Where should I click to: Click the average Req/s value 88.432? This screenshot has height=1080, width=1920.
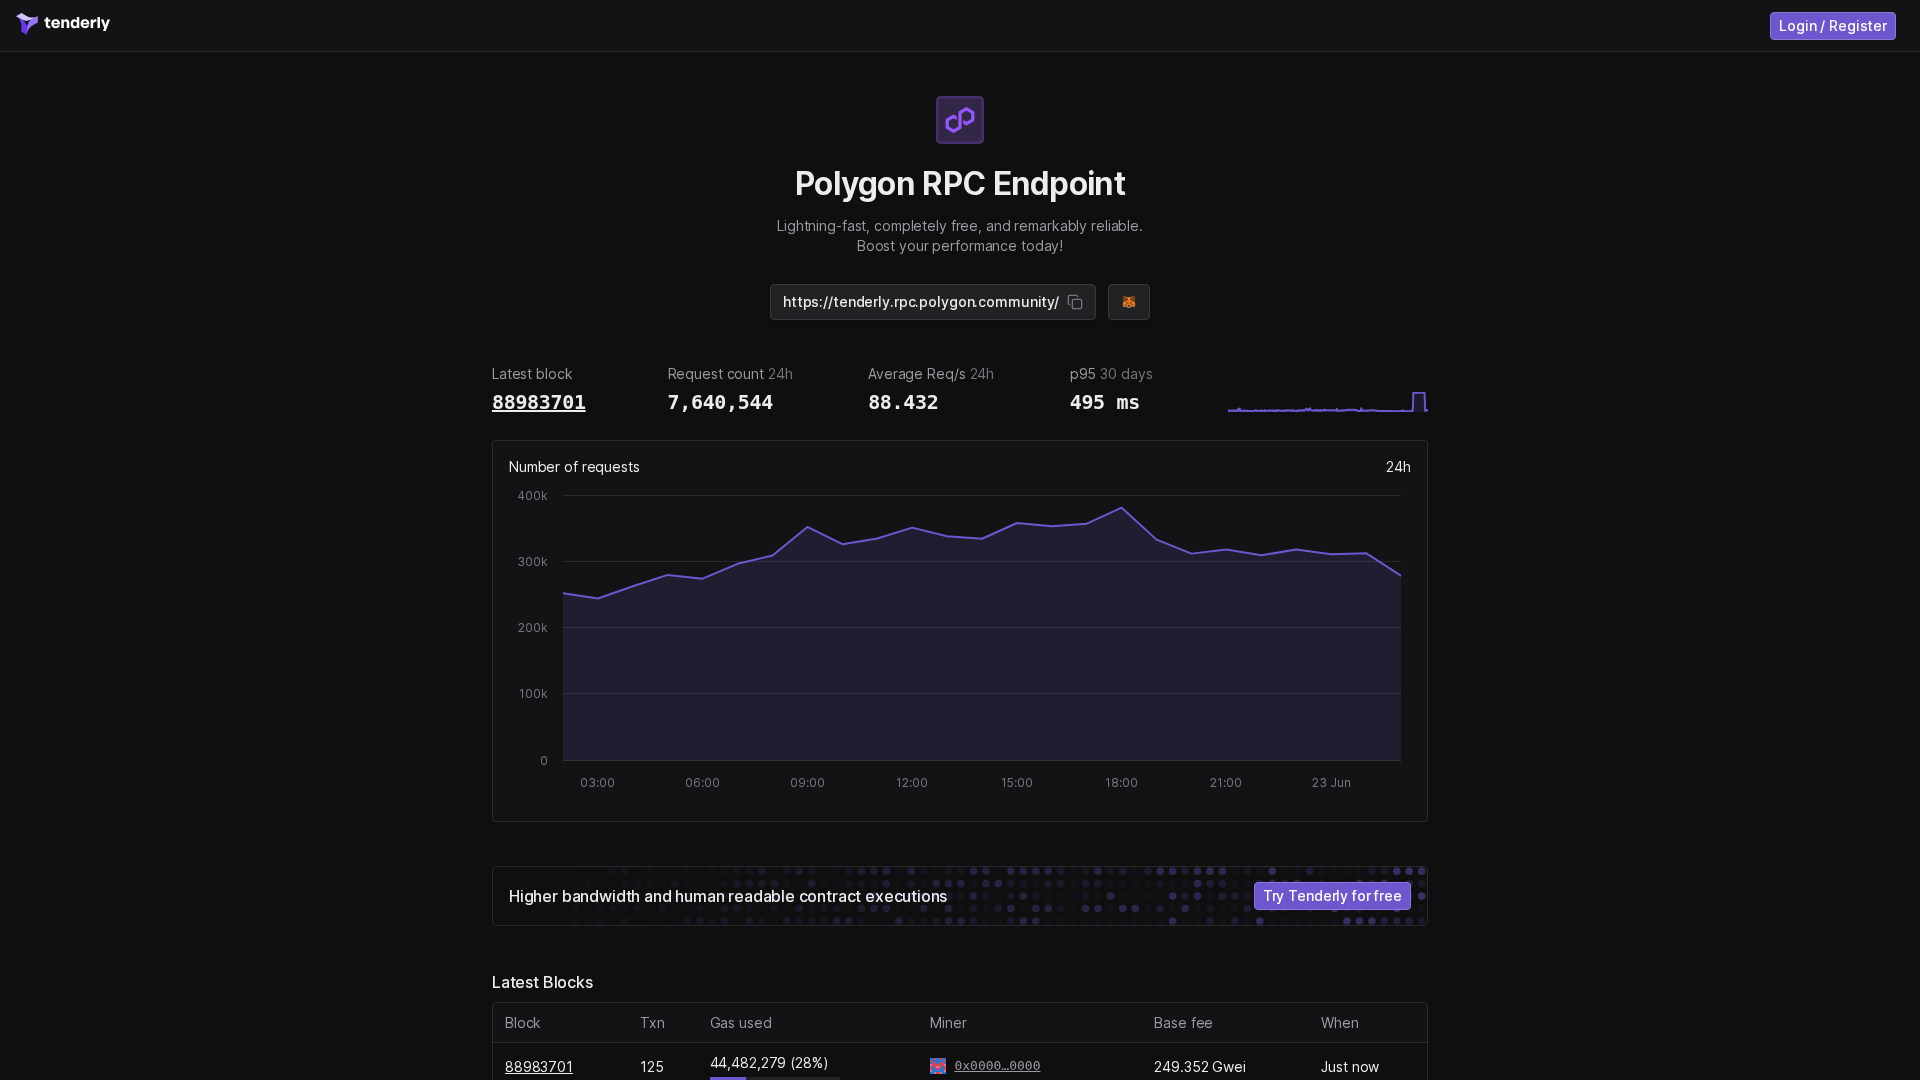(903, 402)
